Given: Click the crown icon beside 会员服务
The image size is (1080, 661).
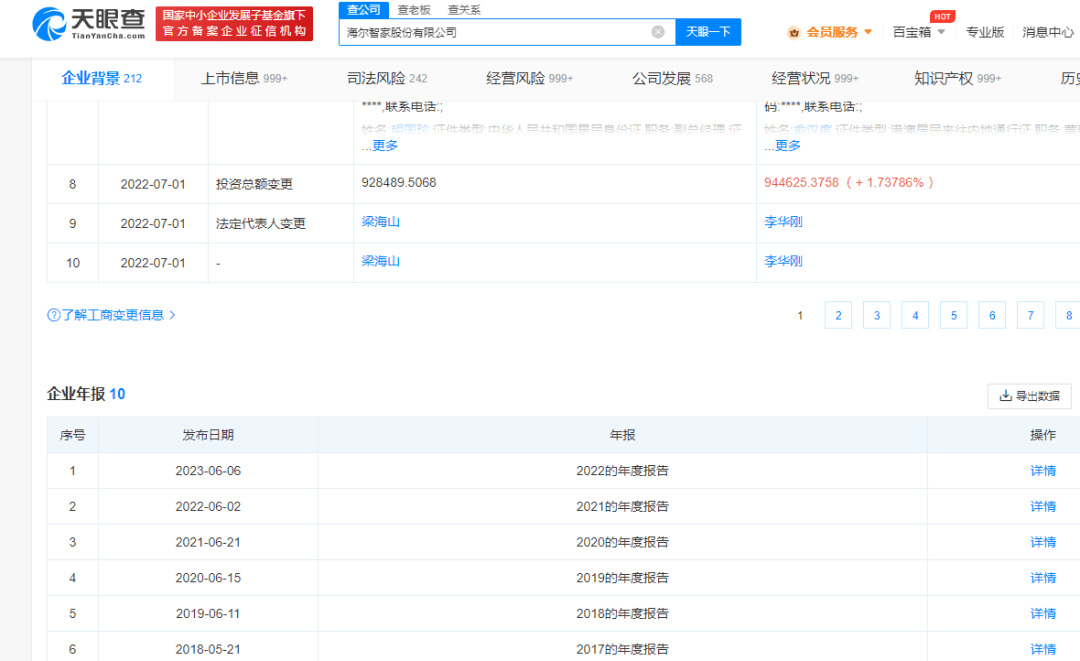Looking at the screenshot, I should coord(794,32).
